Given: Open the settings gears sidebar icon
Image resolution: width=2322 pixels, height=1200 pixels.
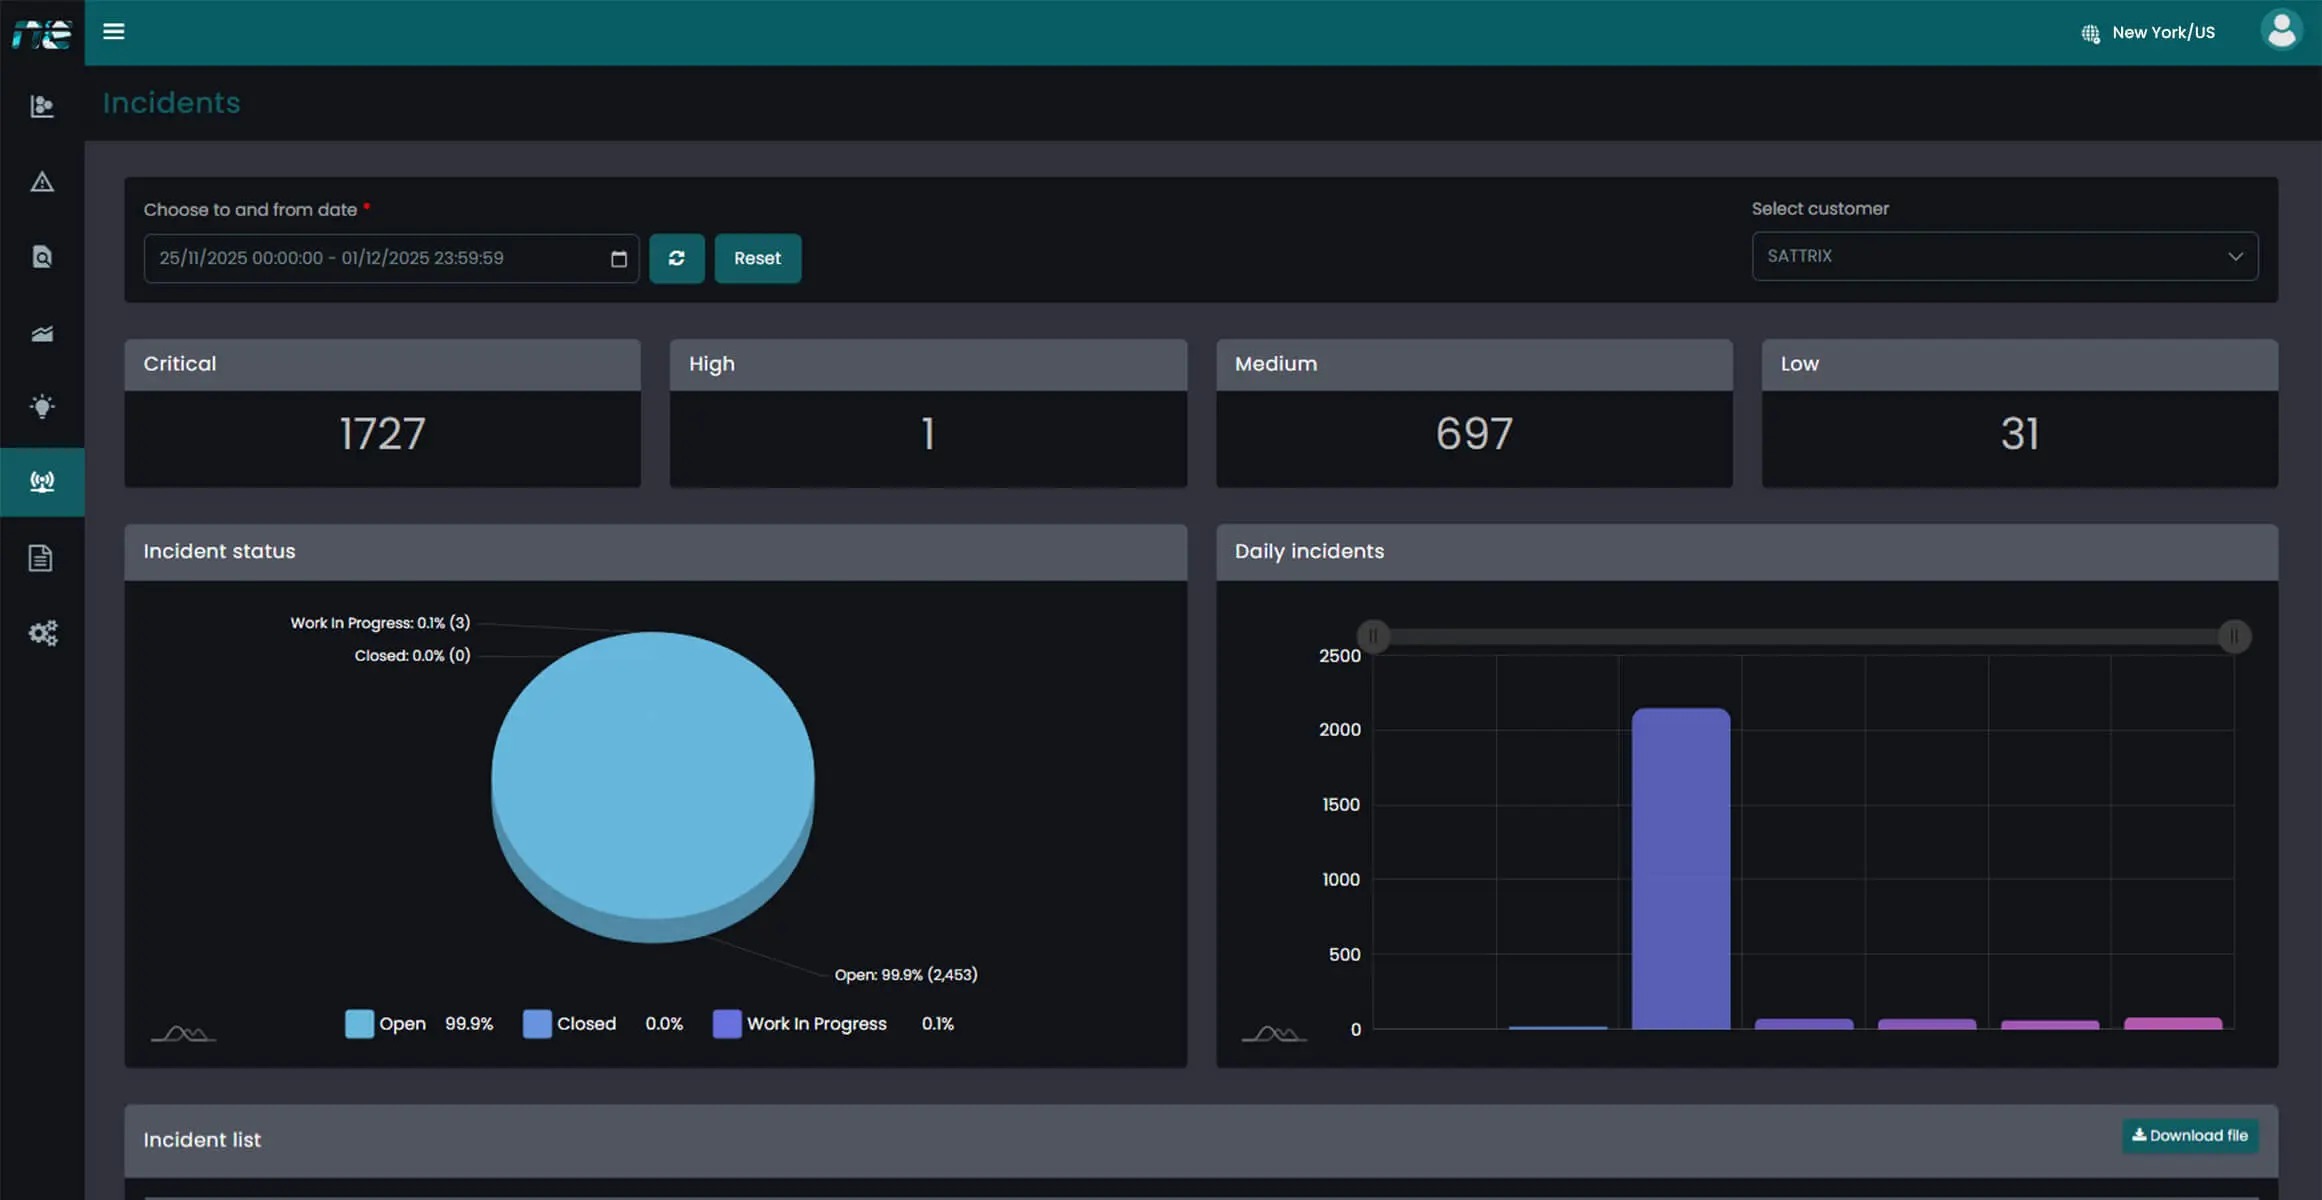Looking at the screenshot, I should (x=42, y=633).
